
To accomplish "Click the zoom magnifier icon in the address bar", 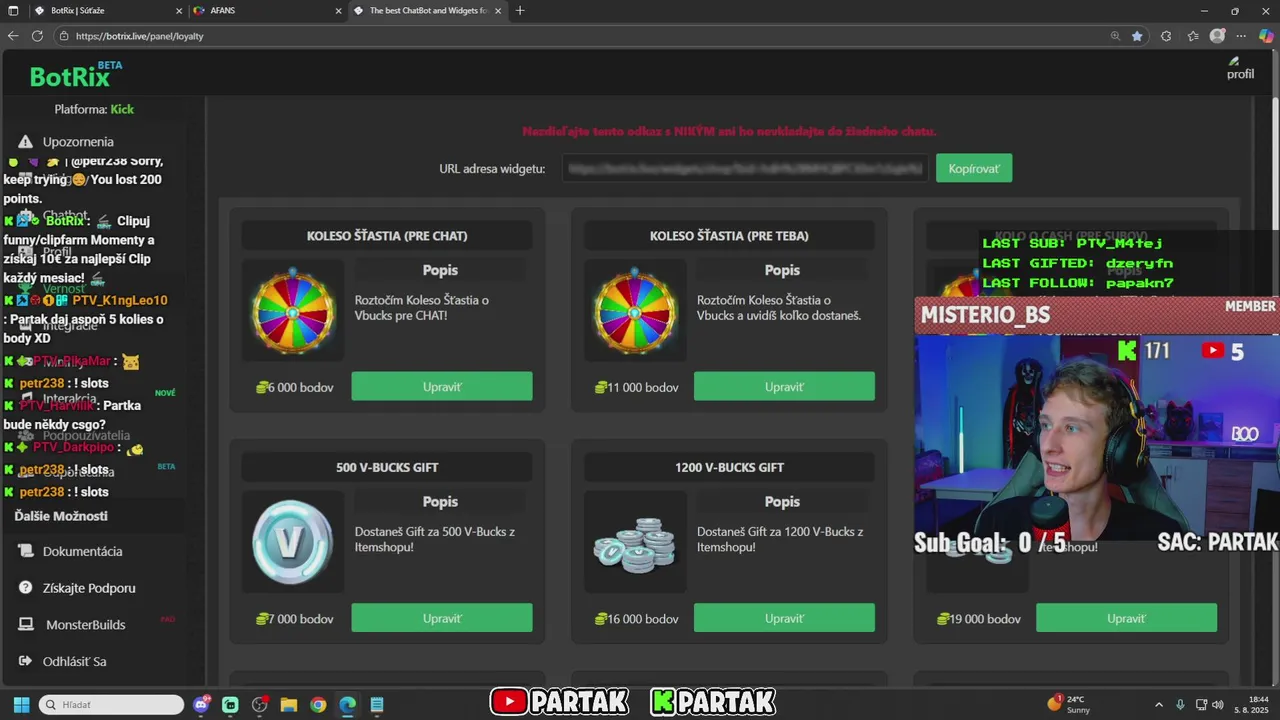I will coord(1115,36).
